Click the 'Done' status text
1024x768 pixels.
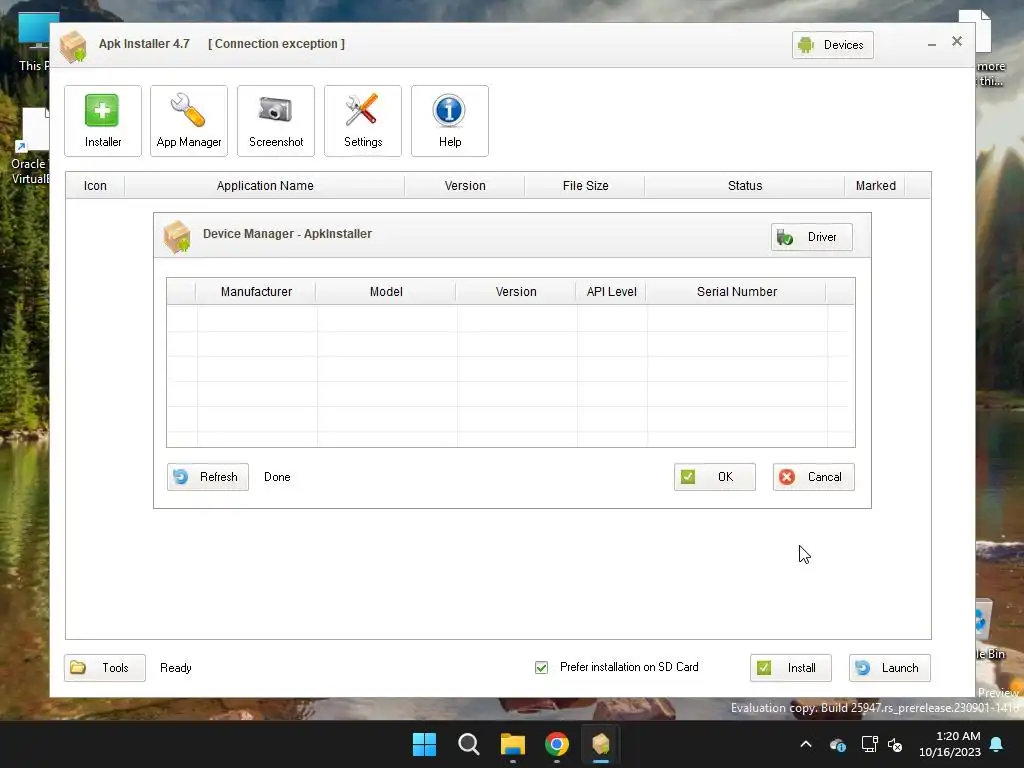point(277,477)
